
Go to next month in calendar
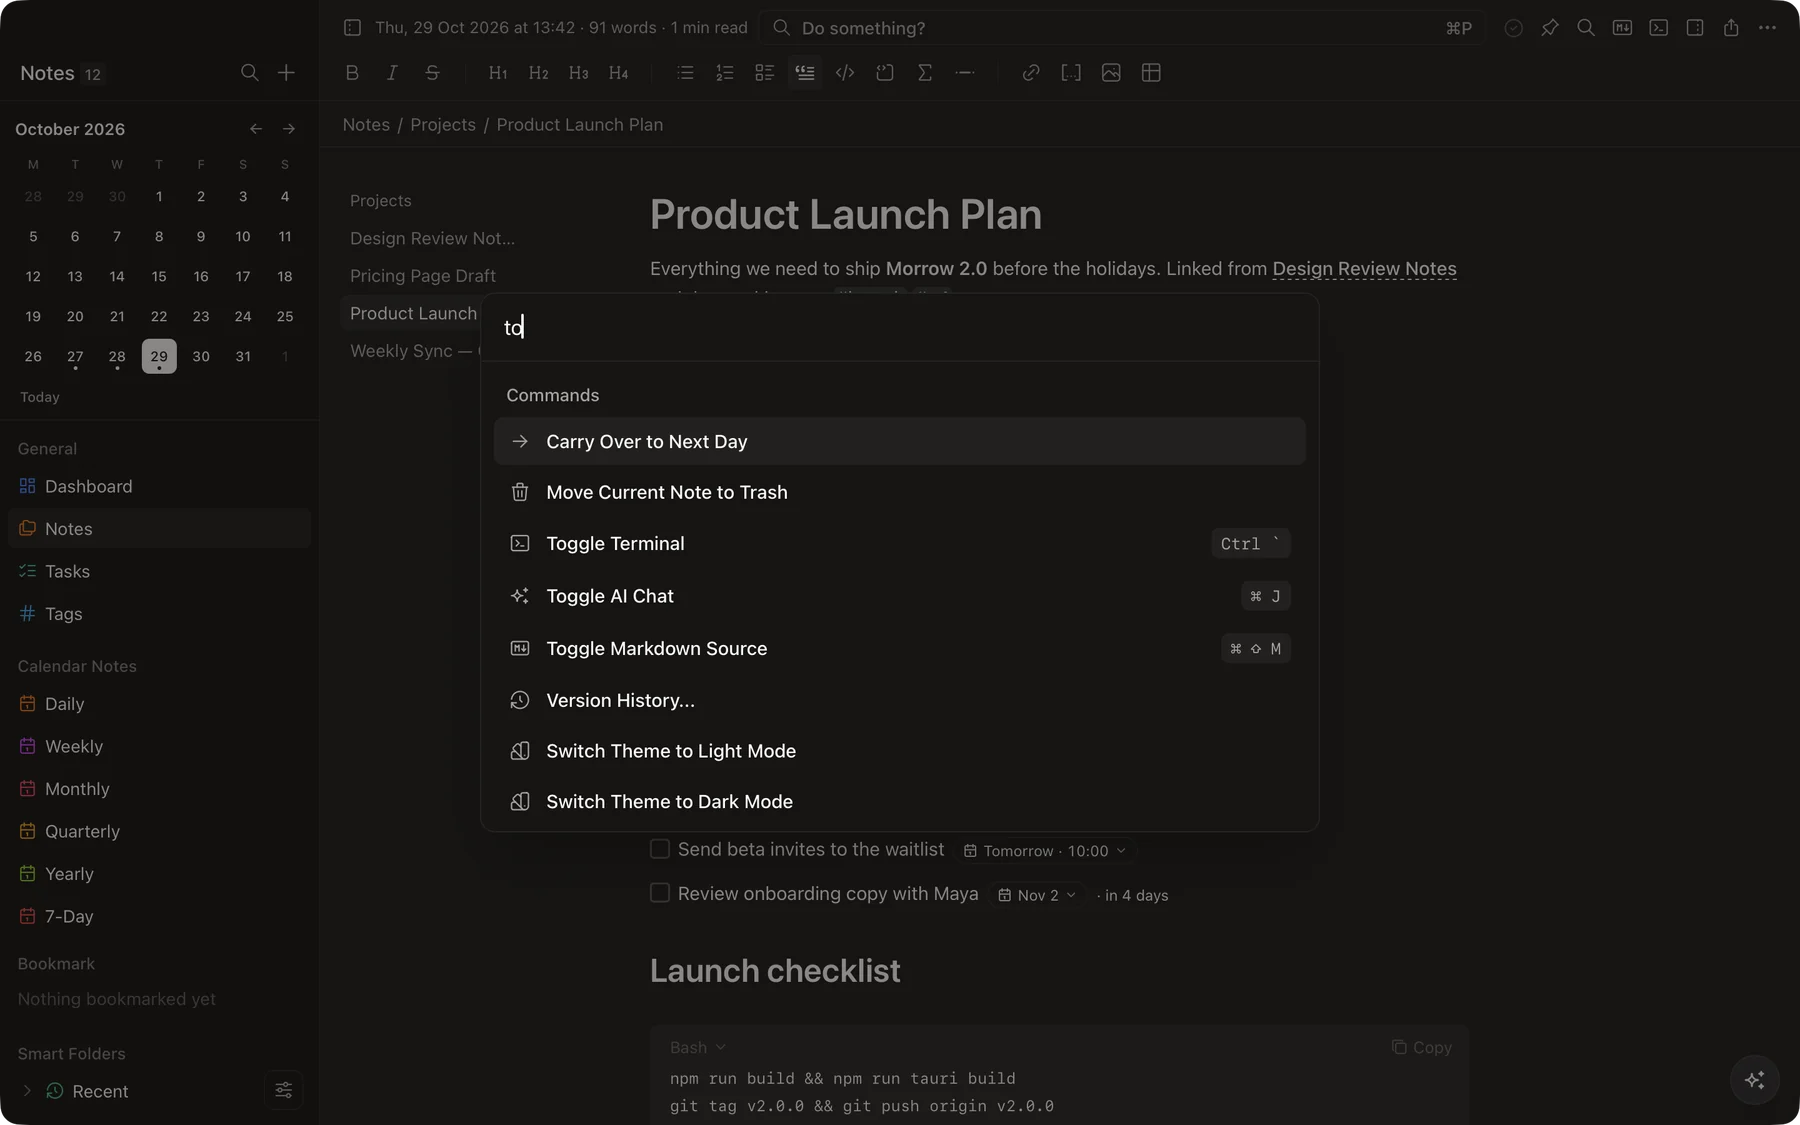(x=289, y=129)
